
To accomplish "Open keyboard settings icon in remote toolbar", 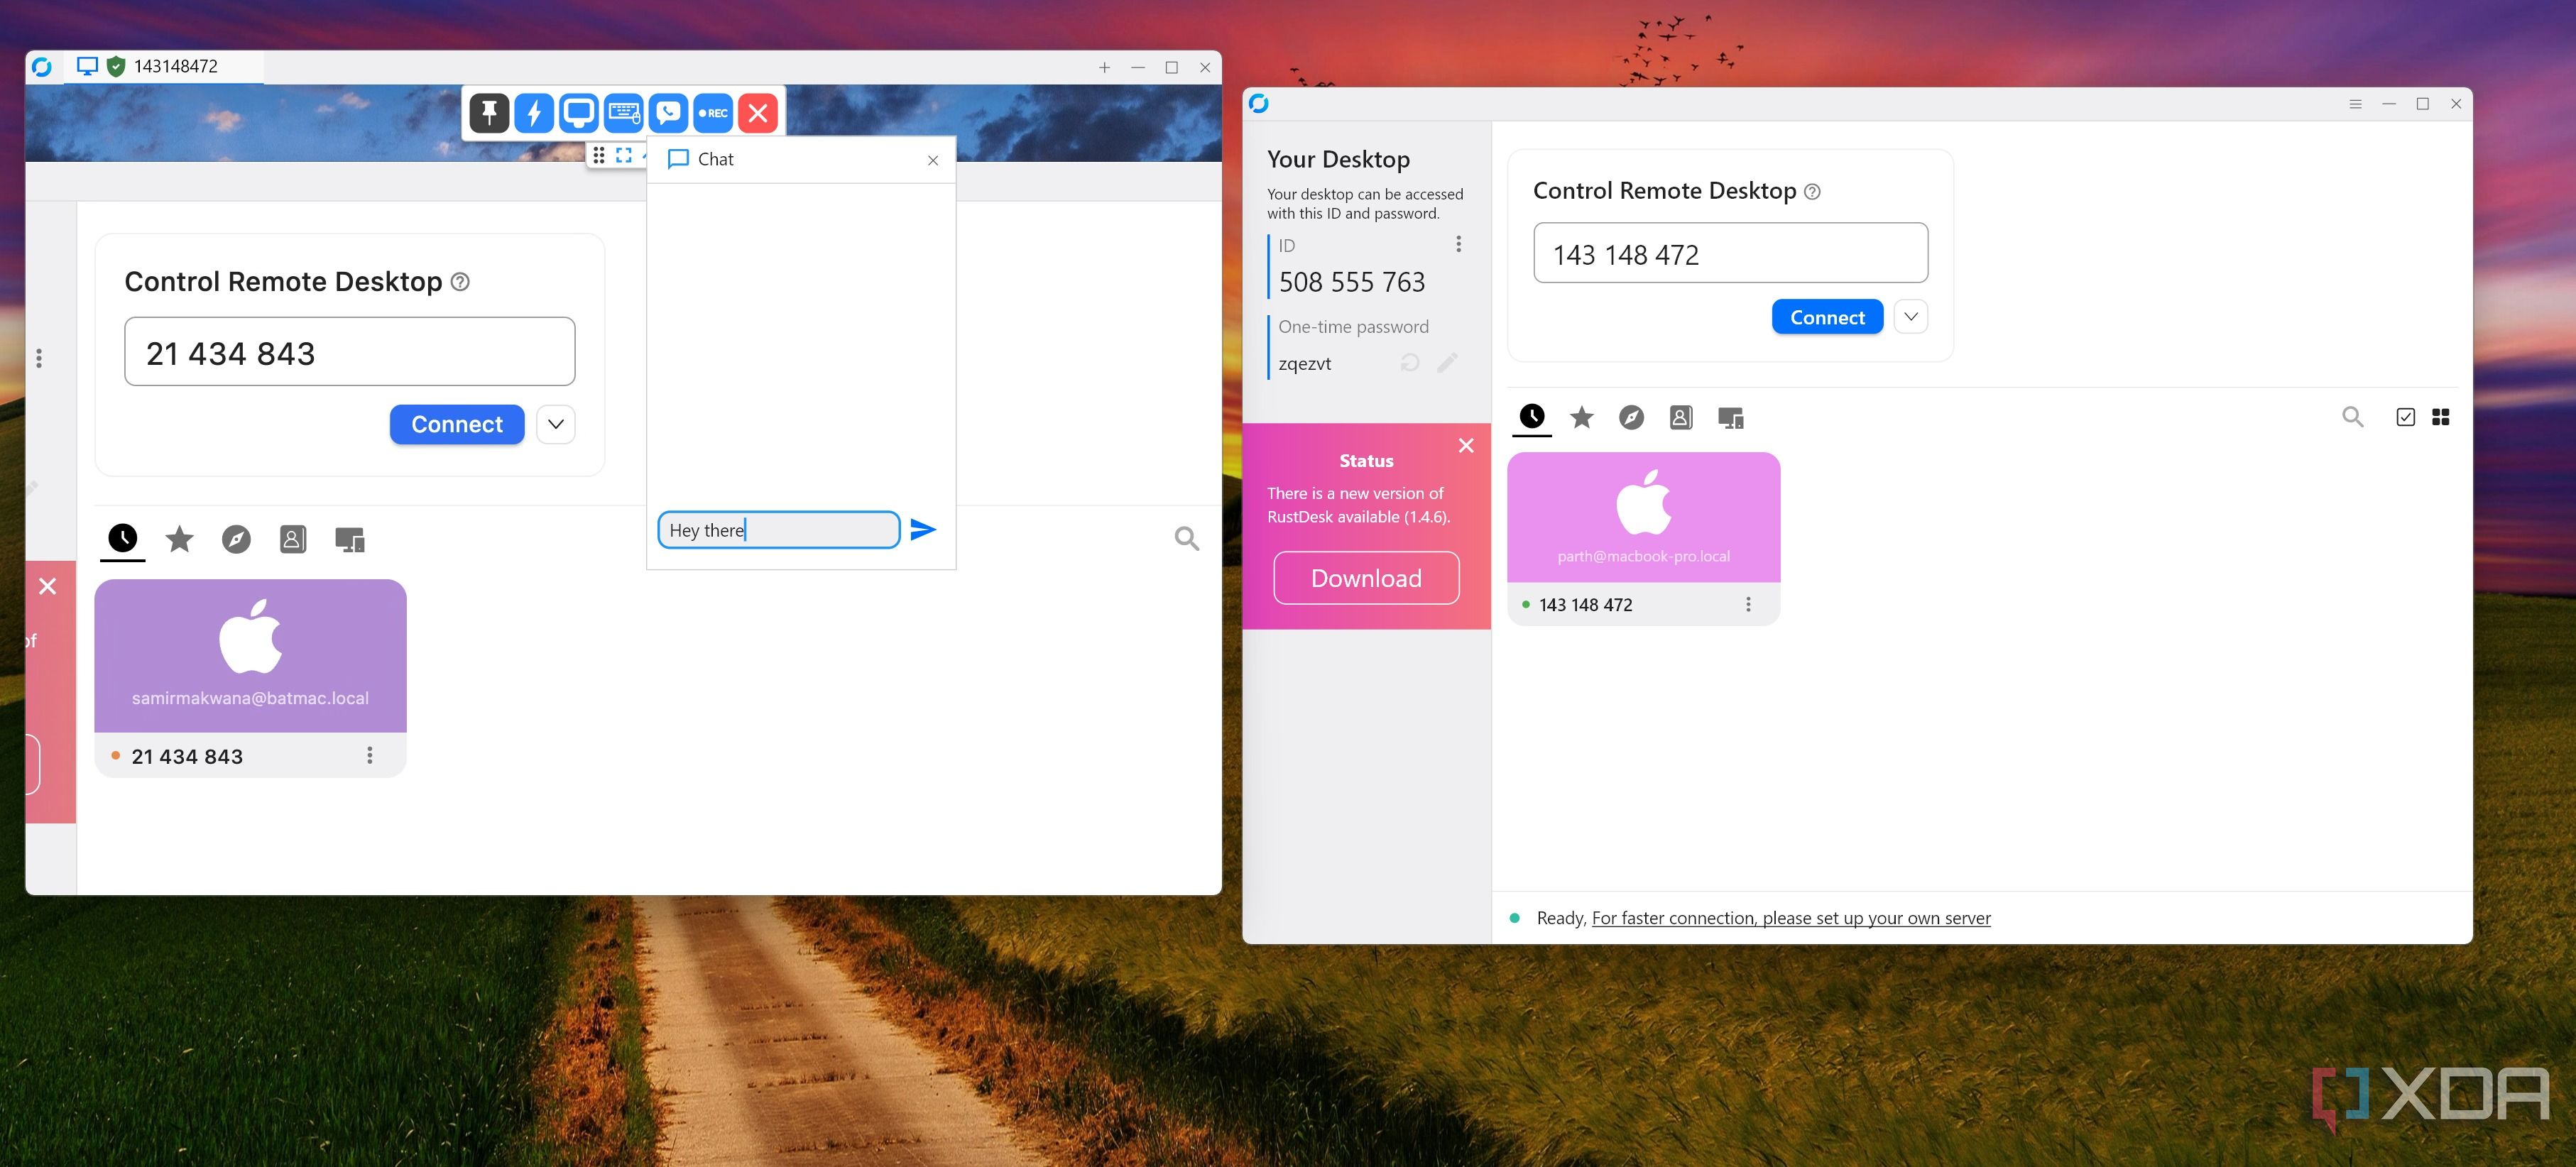I will click(624, 113).
